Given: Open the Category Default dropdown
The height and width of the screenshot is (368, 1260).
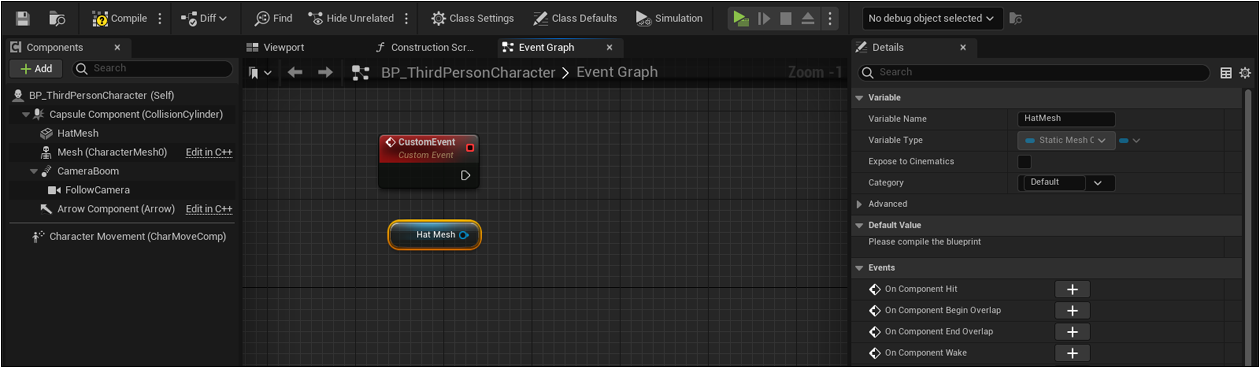Looking at the screenshot, I should tap(1066, 182).
